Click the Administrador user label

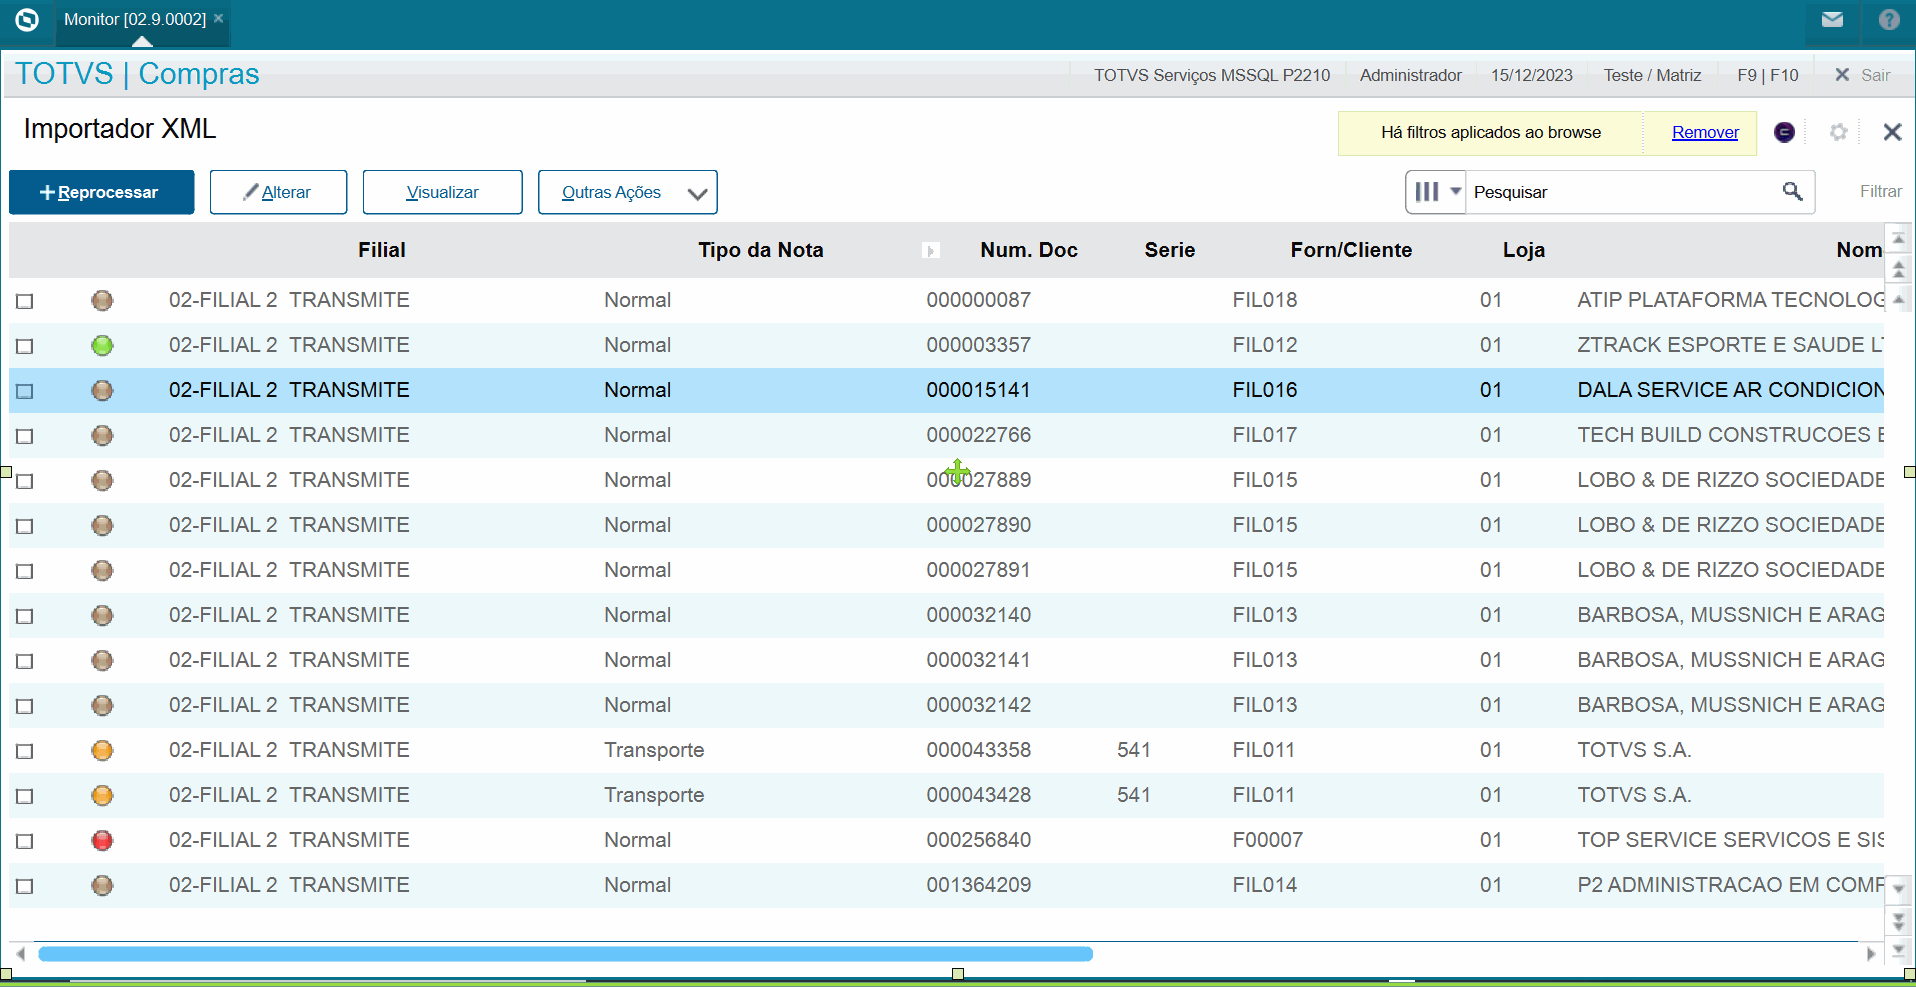point(1410,75)
